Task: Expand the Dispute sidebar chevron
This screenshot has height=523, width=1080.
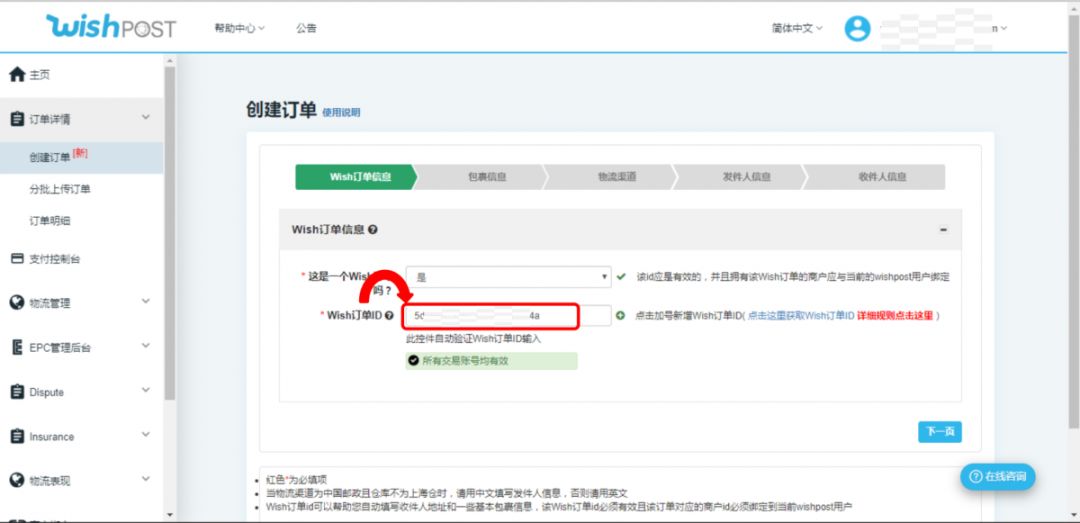Action: point(146,390)
